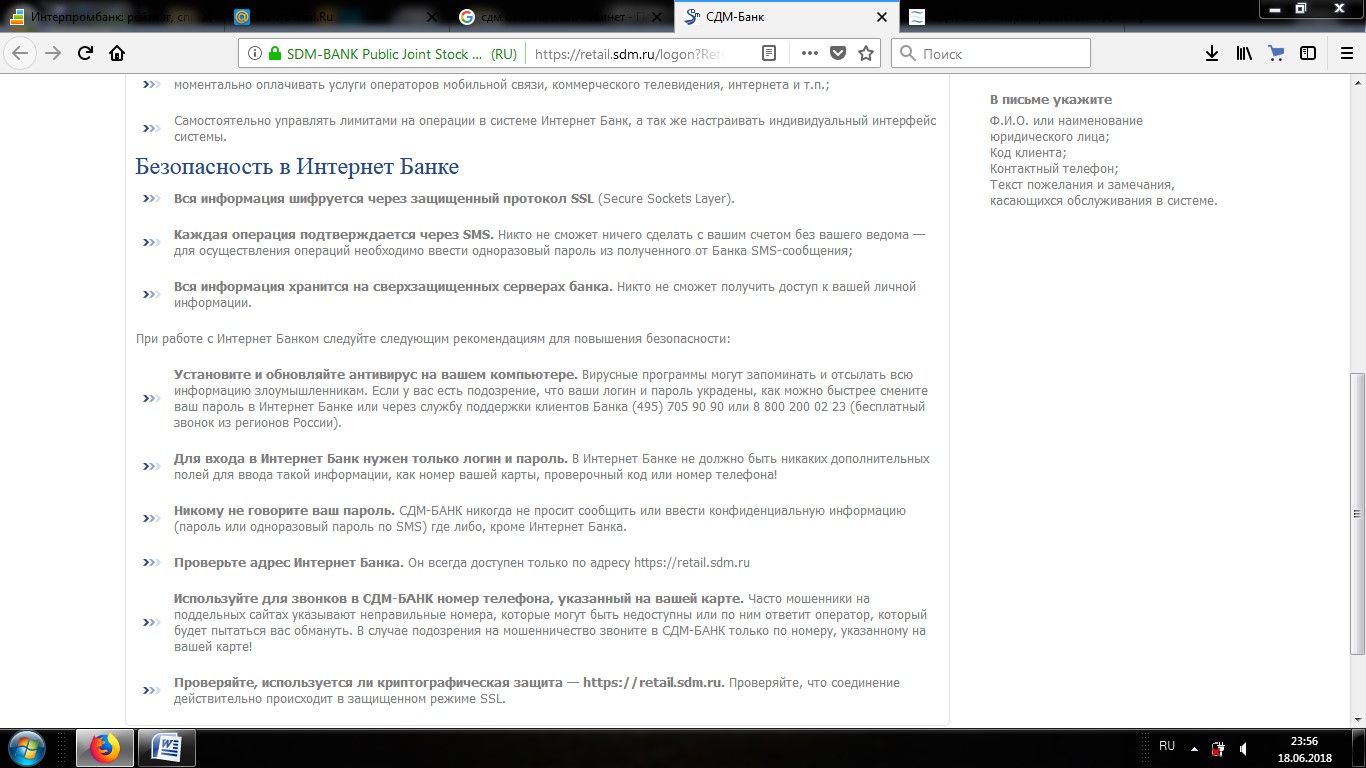This screenshot has height=768, width=1366.
Task: Save page to Pocket
Action: coord(838,54)
